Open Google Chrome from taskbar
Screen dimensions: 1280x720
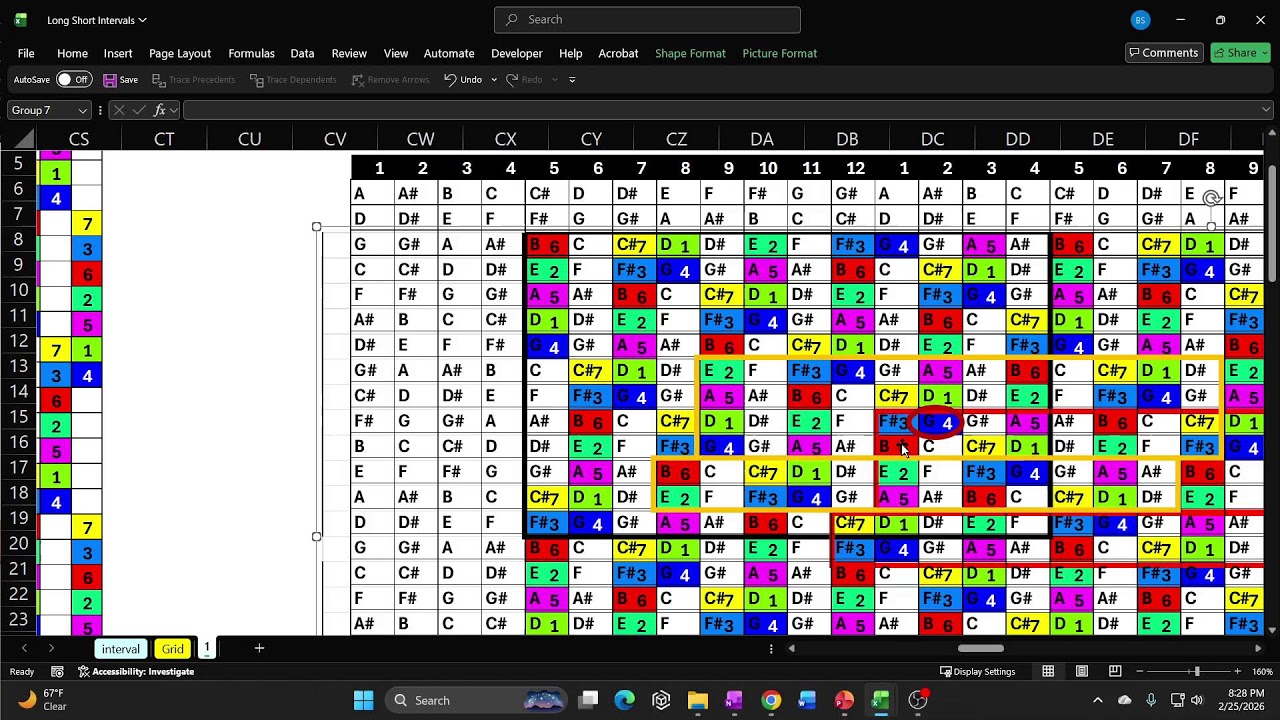[x=771, y=700]
